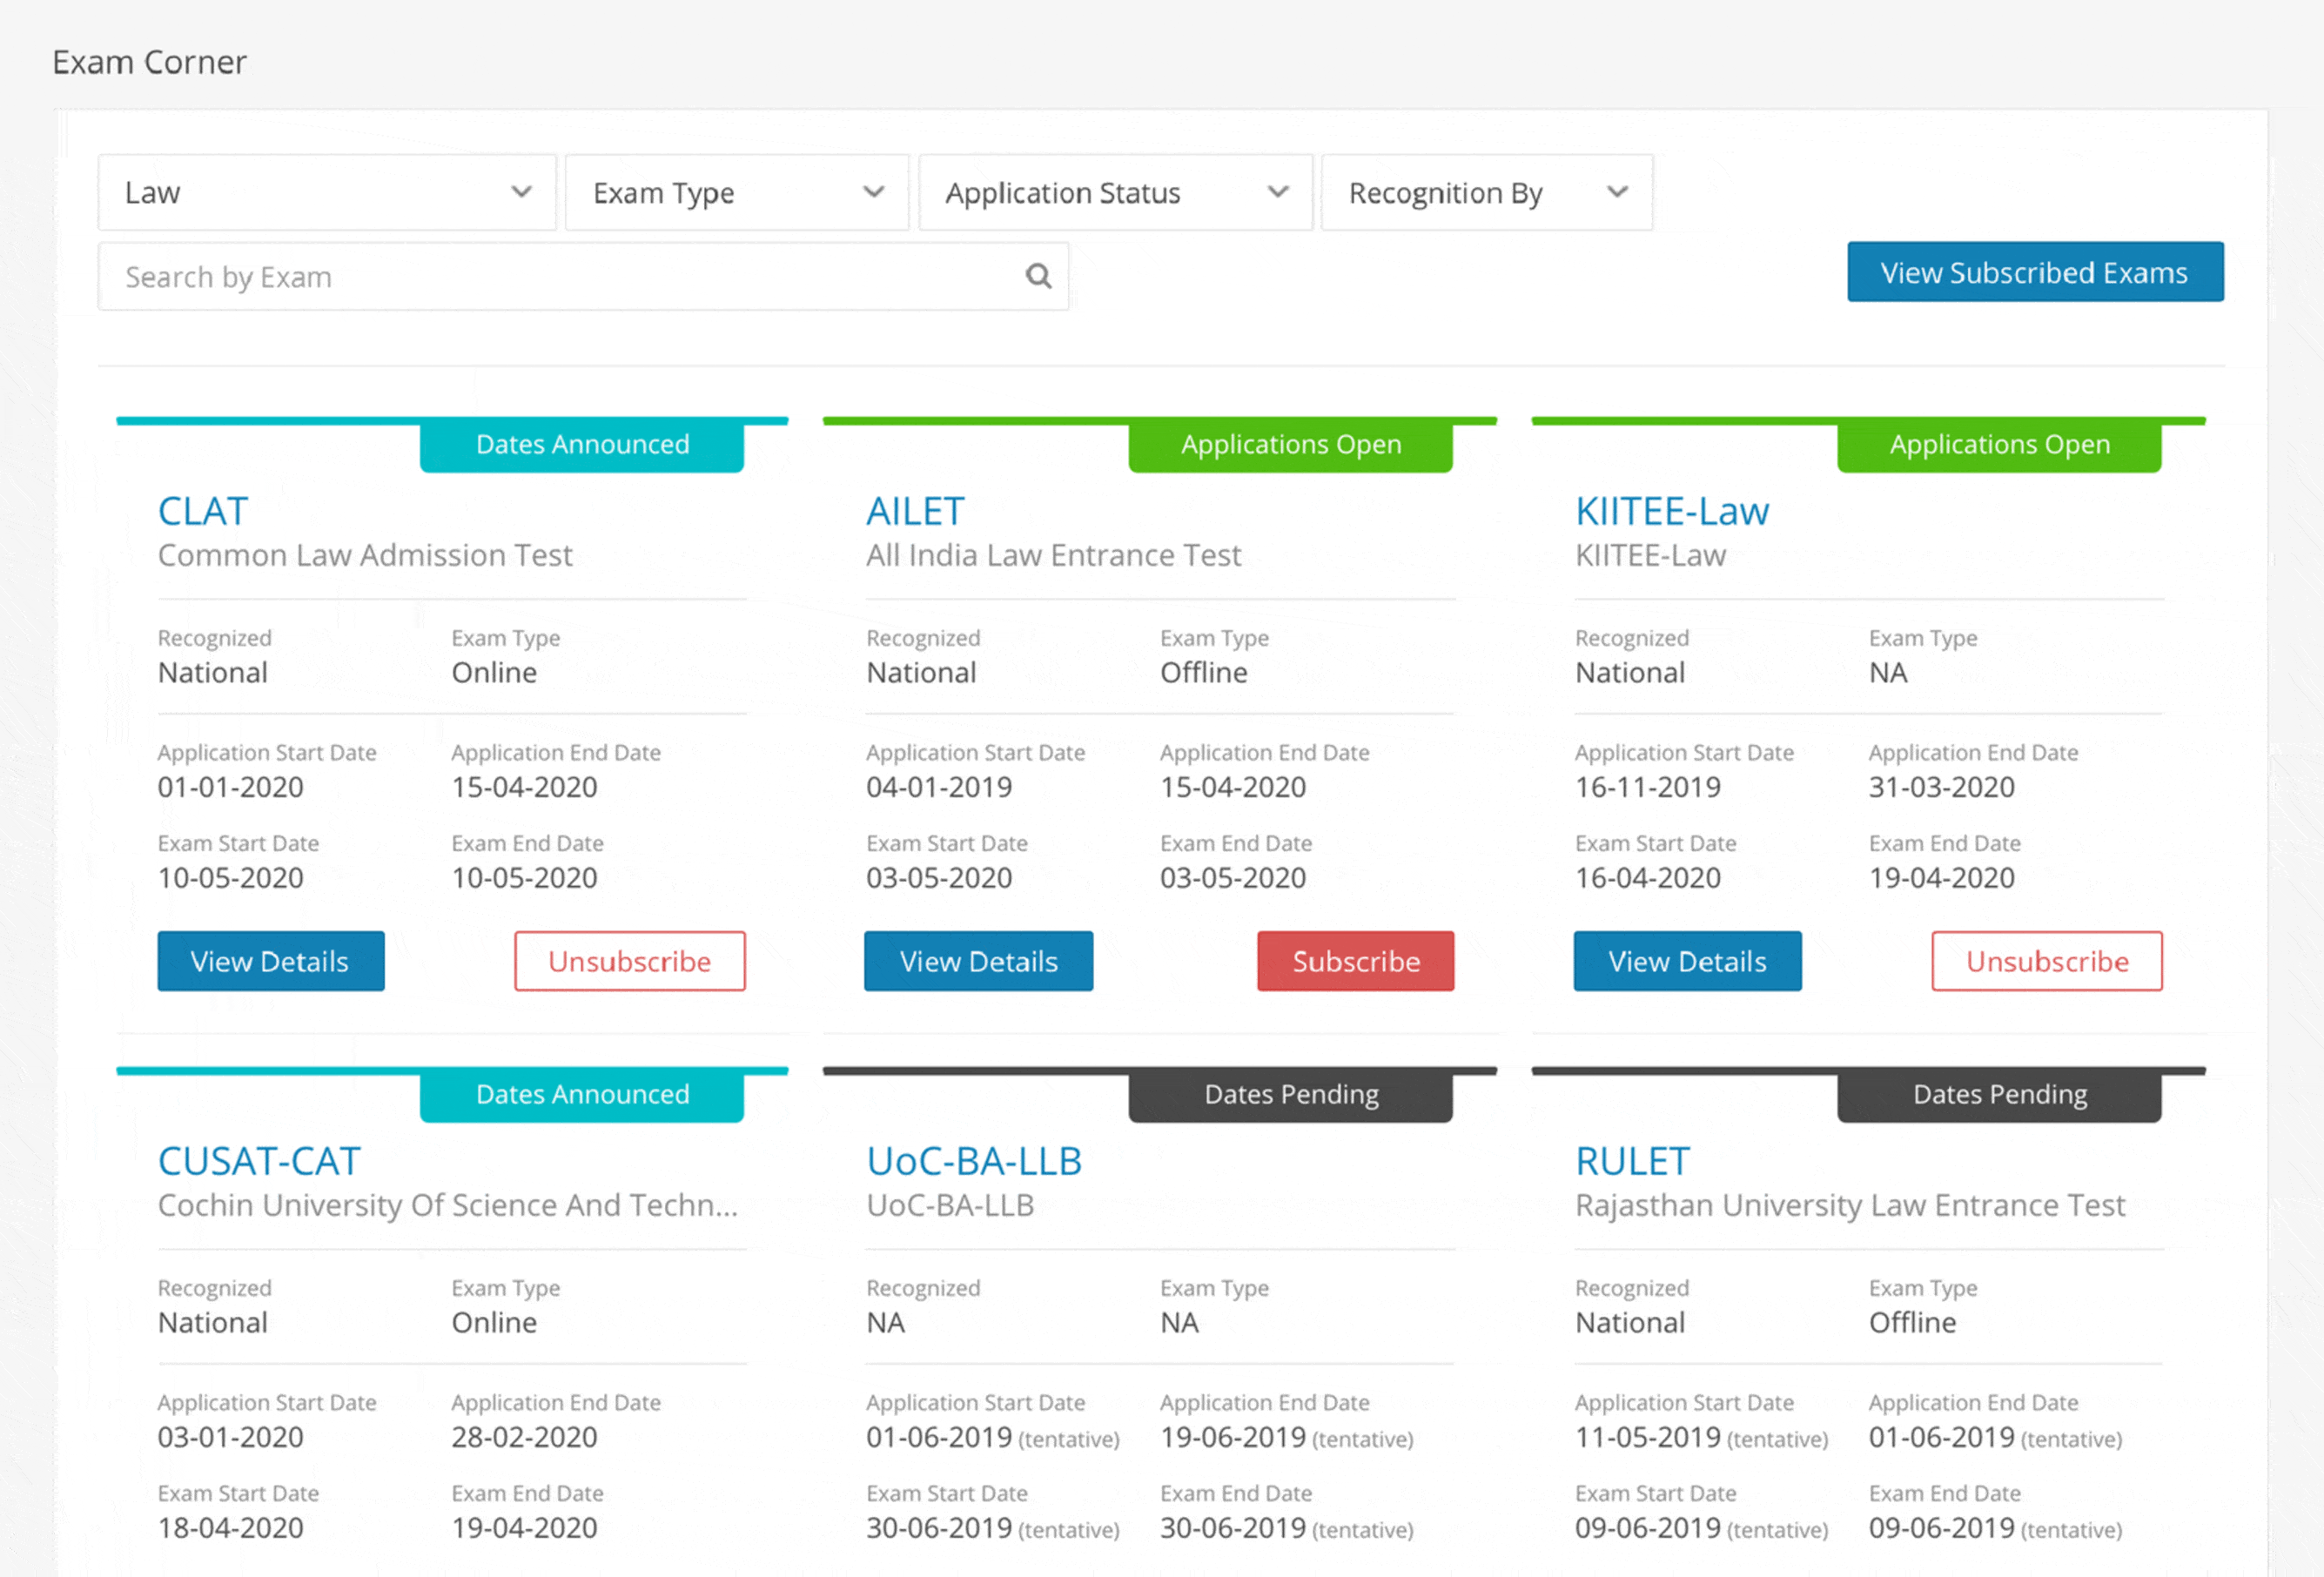Image resolution: width=2324 pixels, height=1577 pixels.
Task: Subscribe to the AILET exam
Action: point(1355,961)
